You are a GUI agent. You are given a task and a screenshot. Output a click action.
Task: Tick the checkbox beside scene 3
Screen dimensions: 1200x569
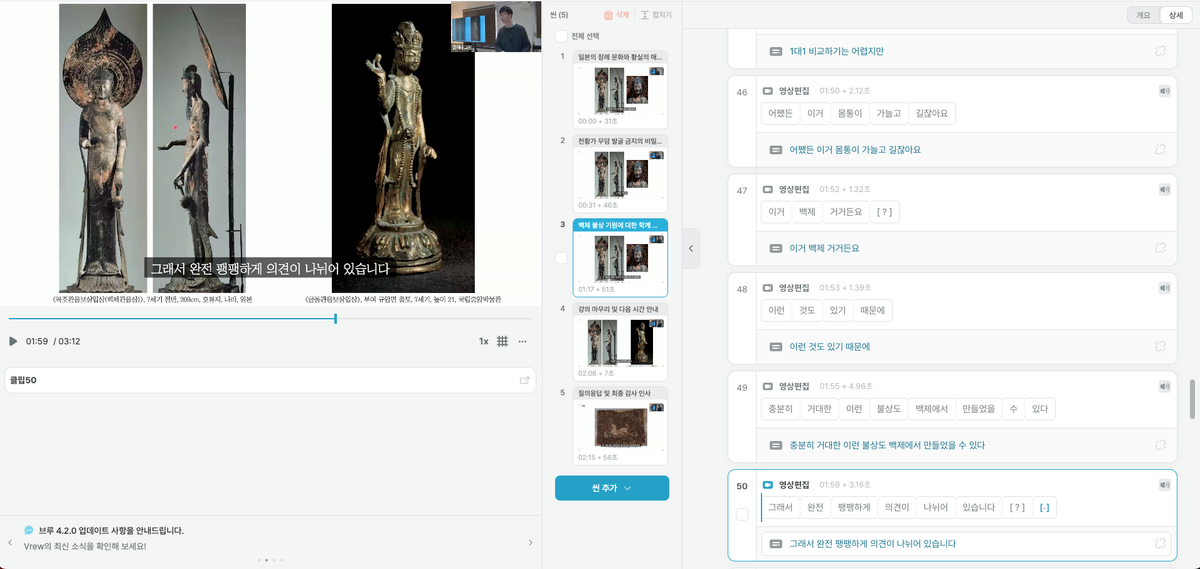(561, 257)
